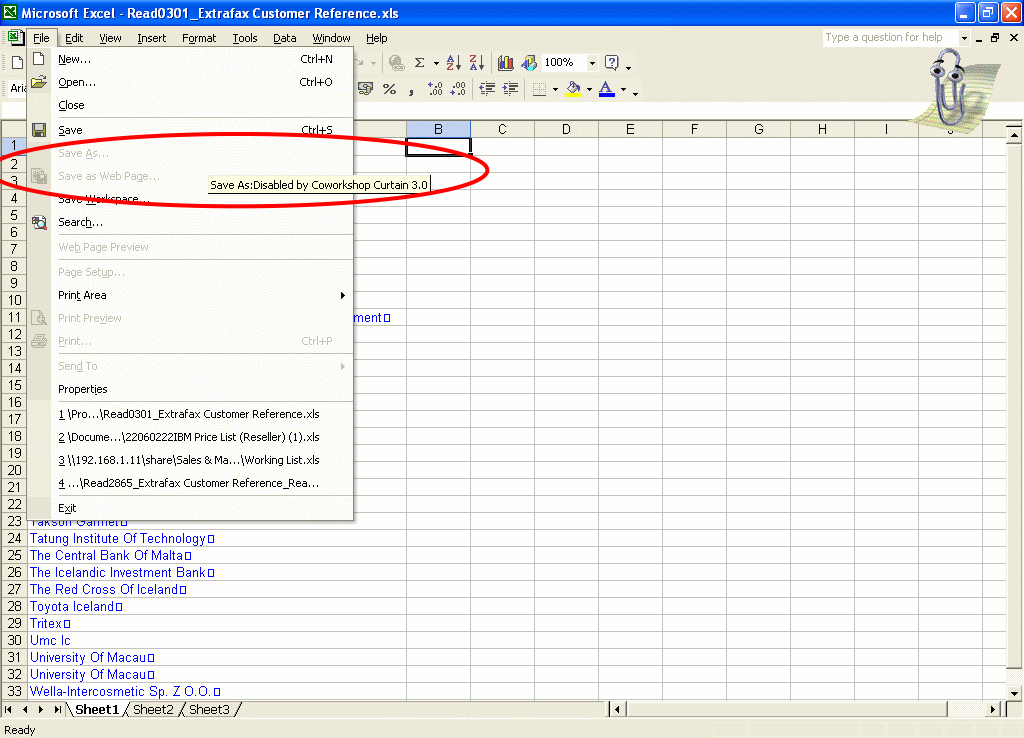Click the AutoSum sigma icon

[x=420, y=63]
